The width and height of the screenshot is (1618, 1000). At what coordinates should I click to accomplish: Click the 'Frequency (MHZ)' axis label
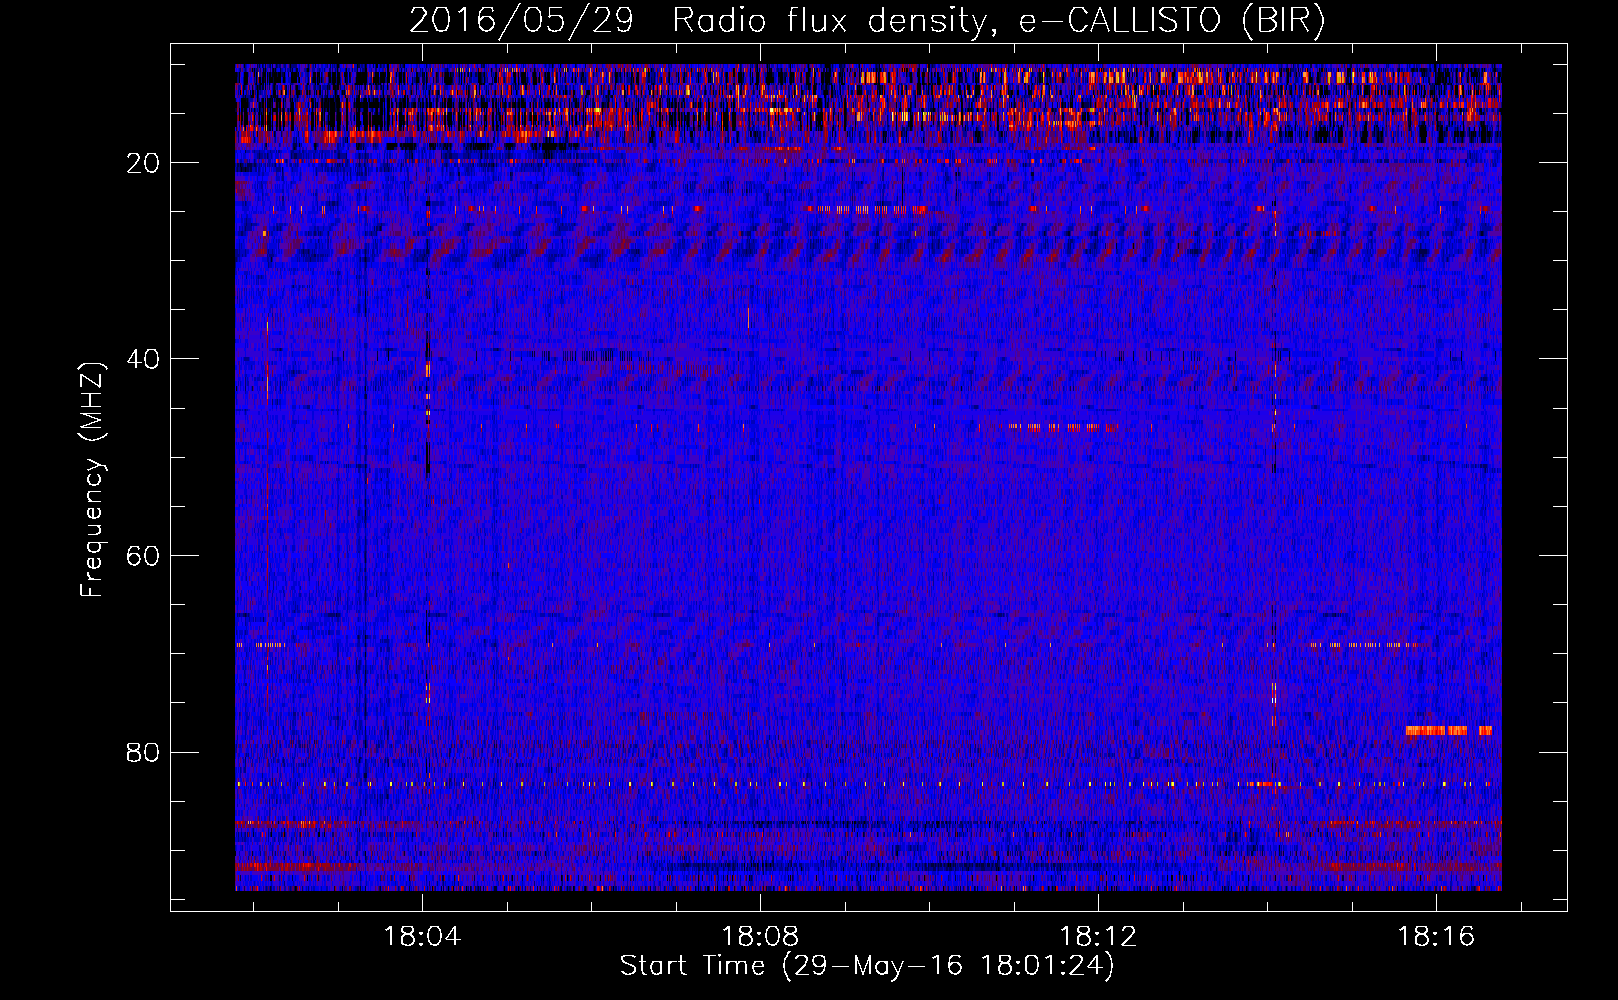pyautogui.click(x=92, y=480)
